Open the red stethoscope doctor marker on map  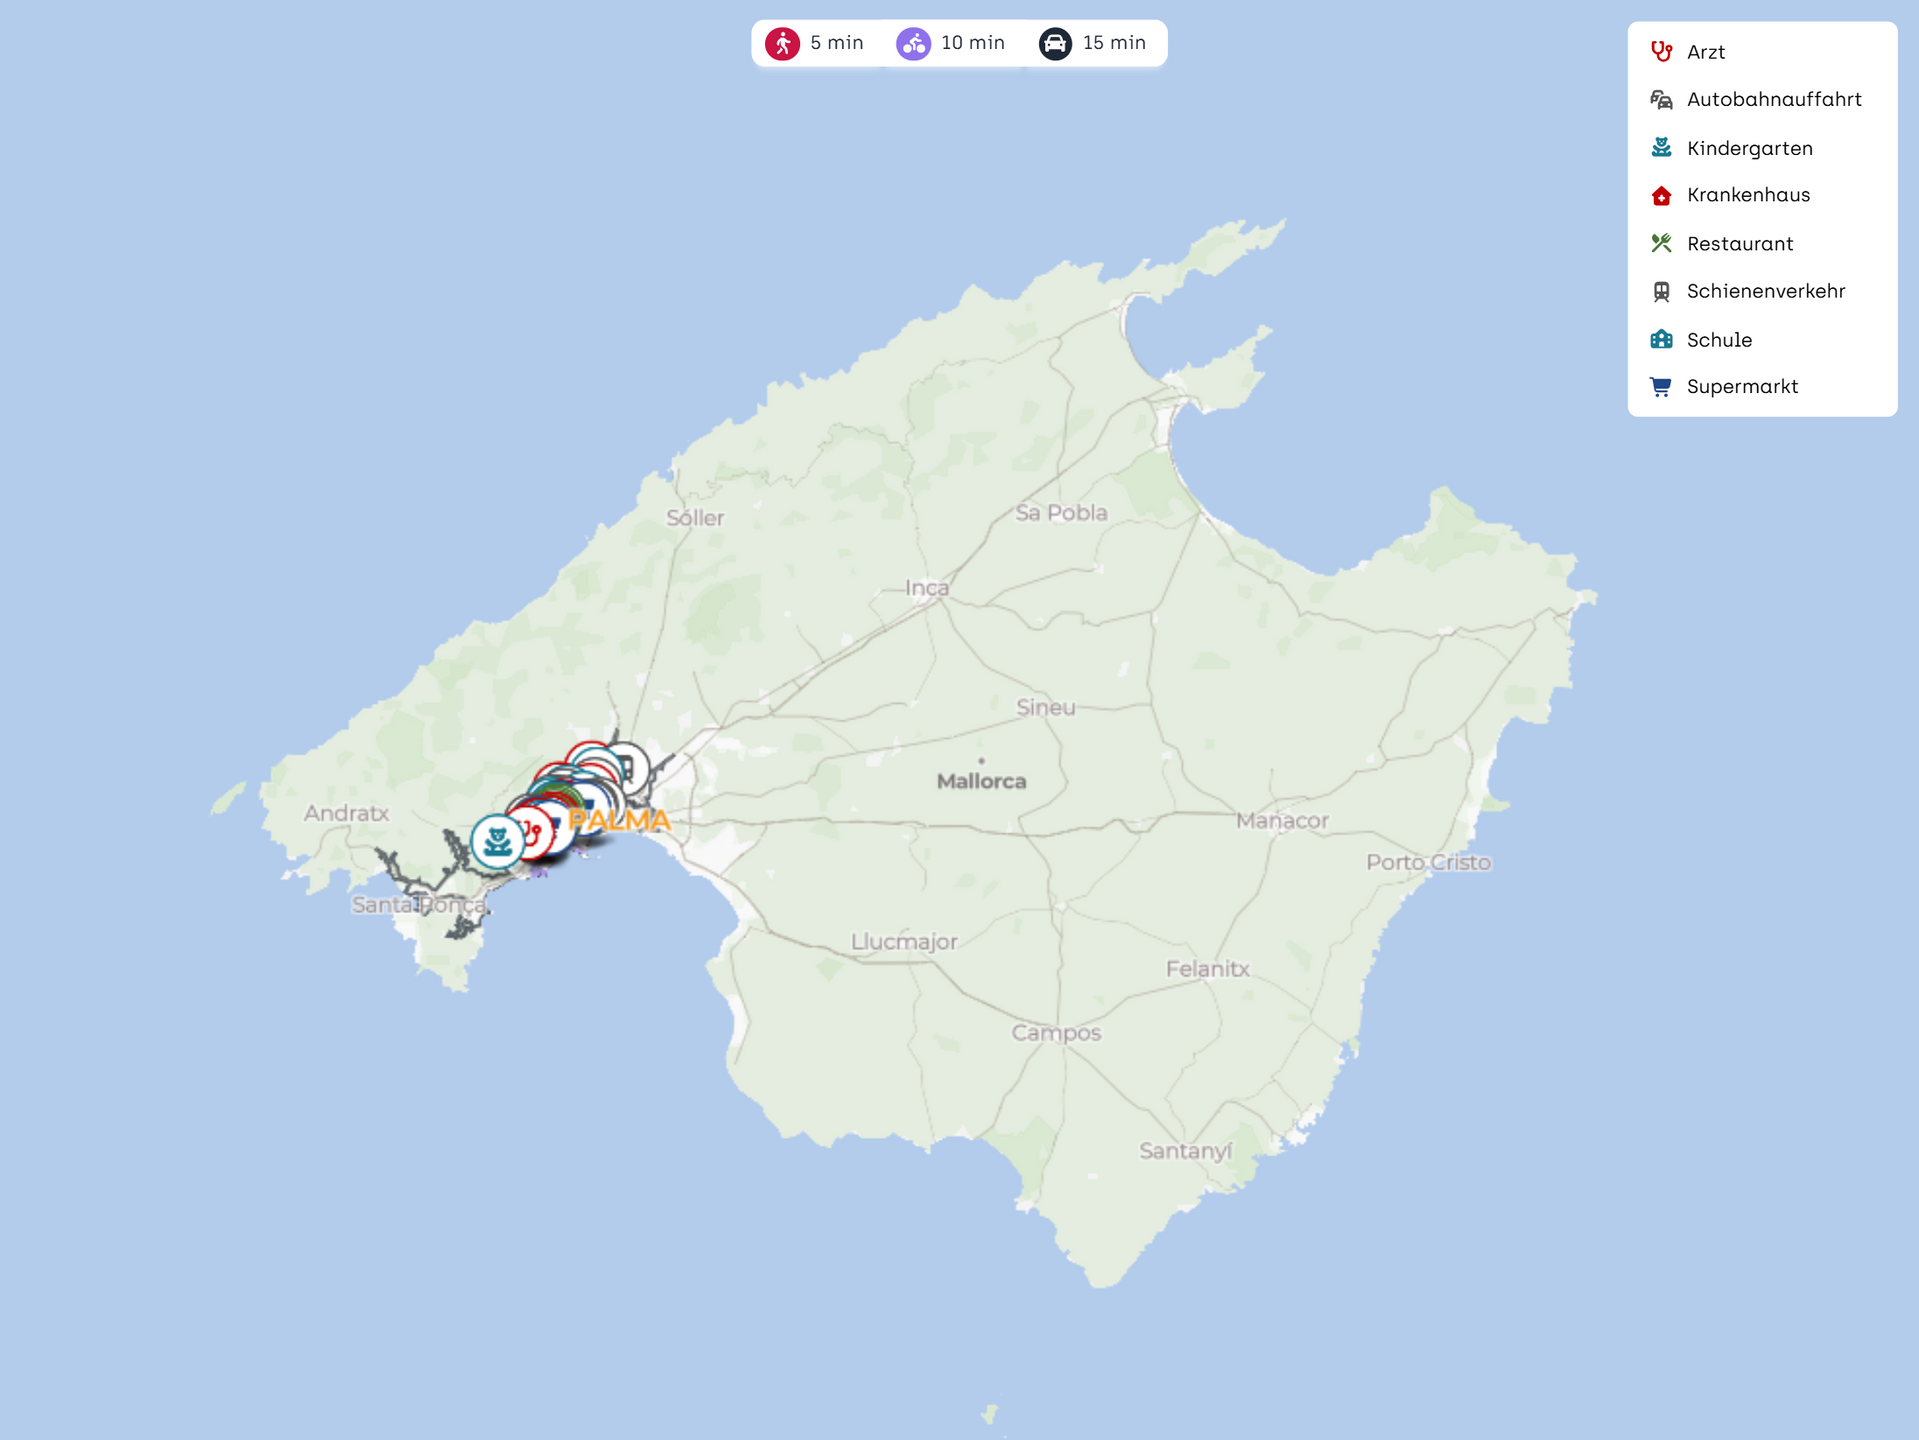(x=534, y=832)
